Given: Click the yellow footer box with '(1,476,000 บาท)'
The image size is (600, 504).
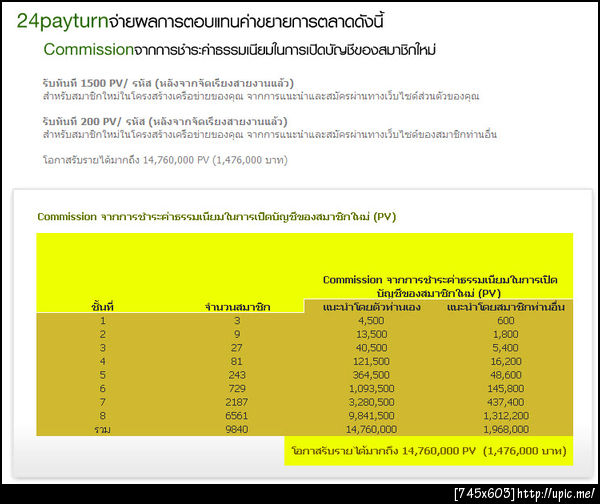Looking at the screenshot, I should (429, 451).
